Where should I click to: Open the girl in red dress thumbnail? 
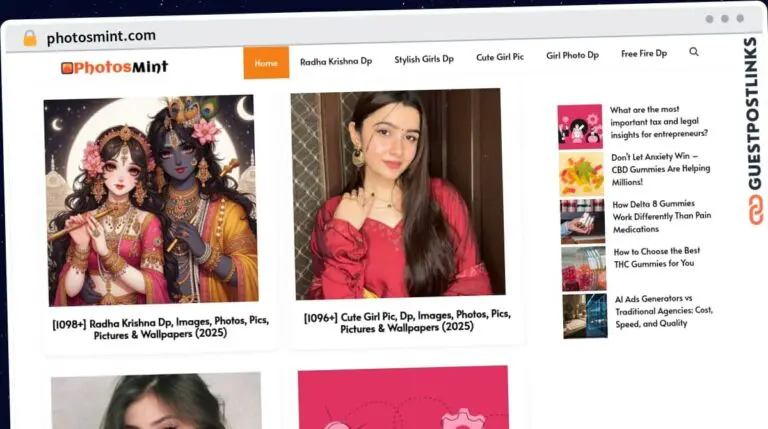point(398,194)
